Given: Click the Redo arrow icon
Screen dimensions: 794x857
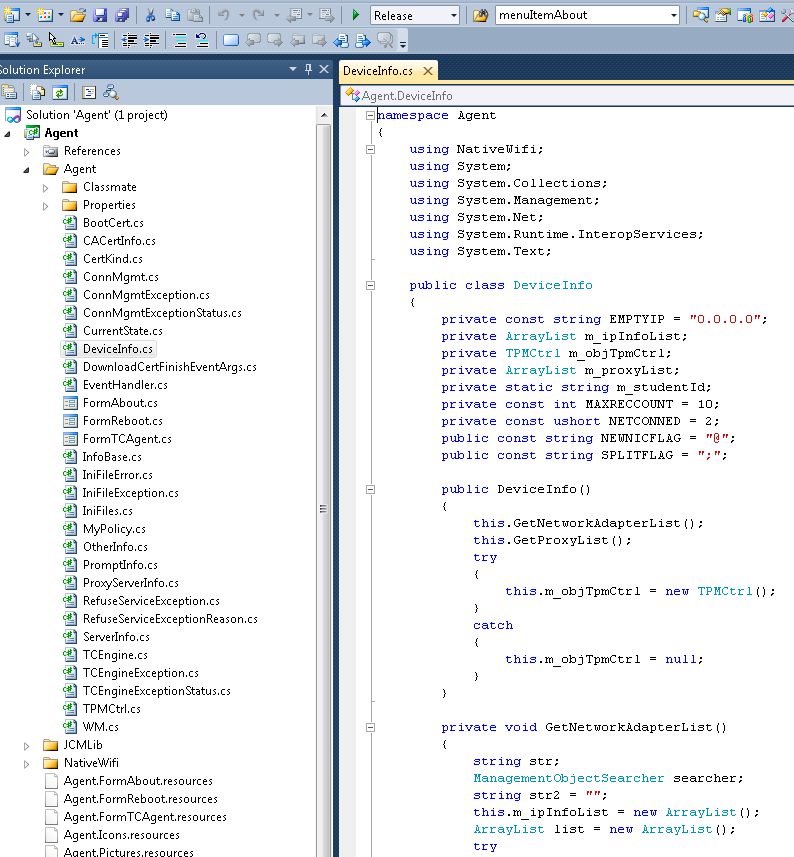Looking at the screenshot, I should [x=258, y=15].
